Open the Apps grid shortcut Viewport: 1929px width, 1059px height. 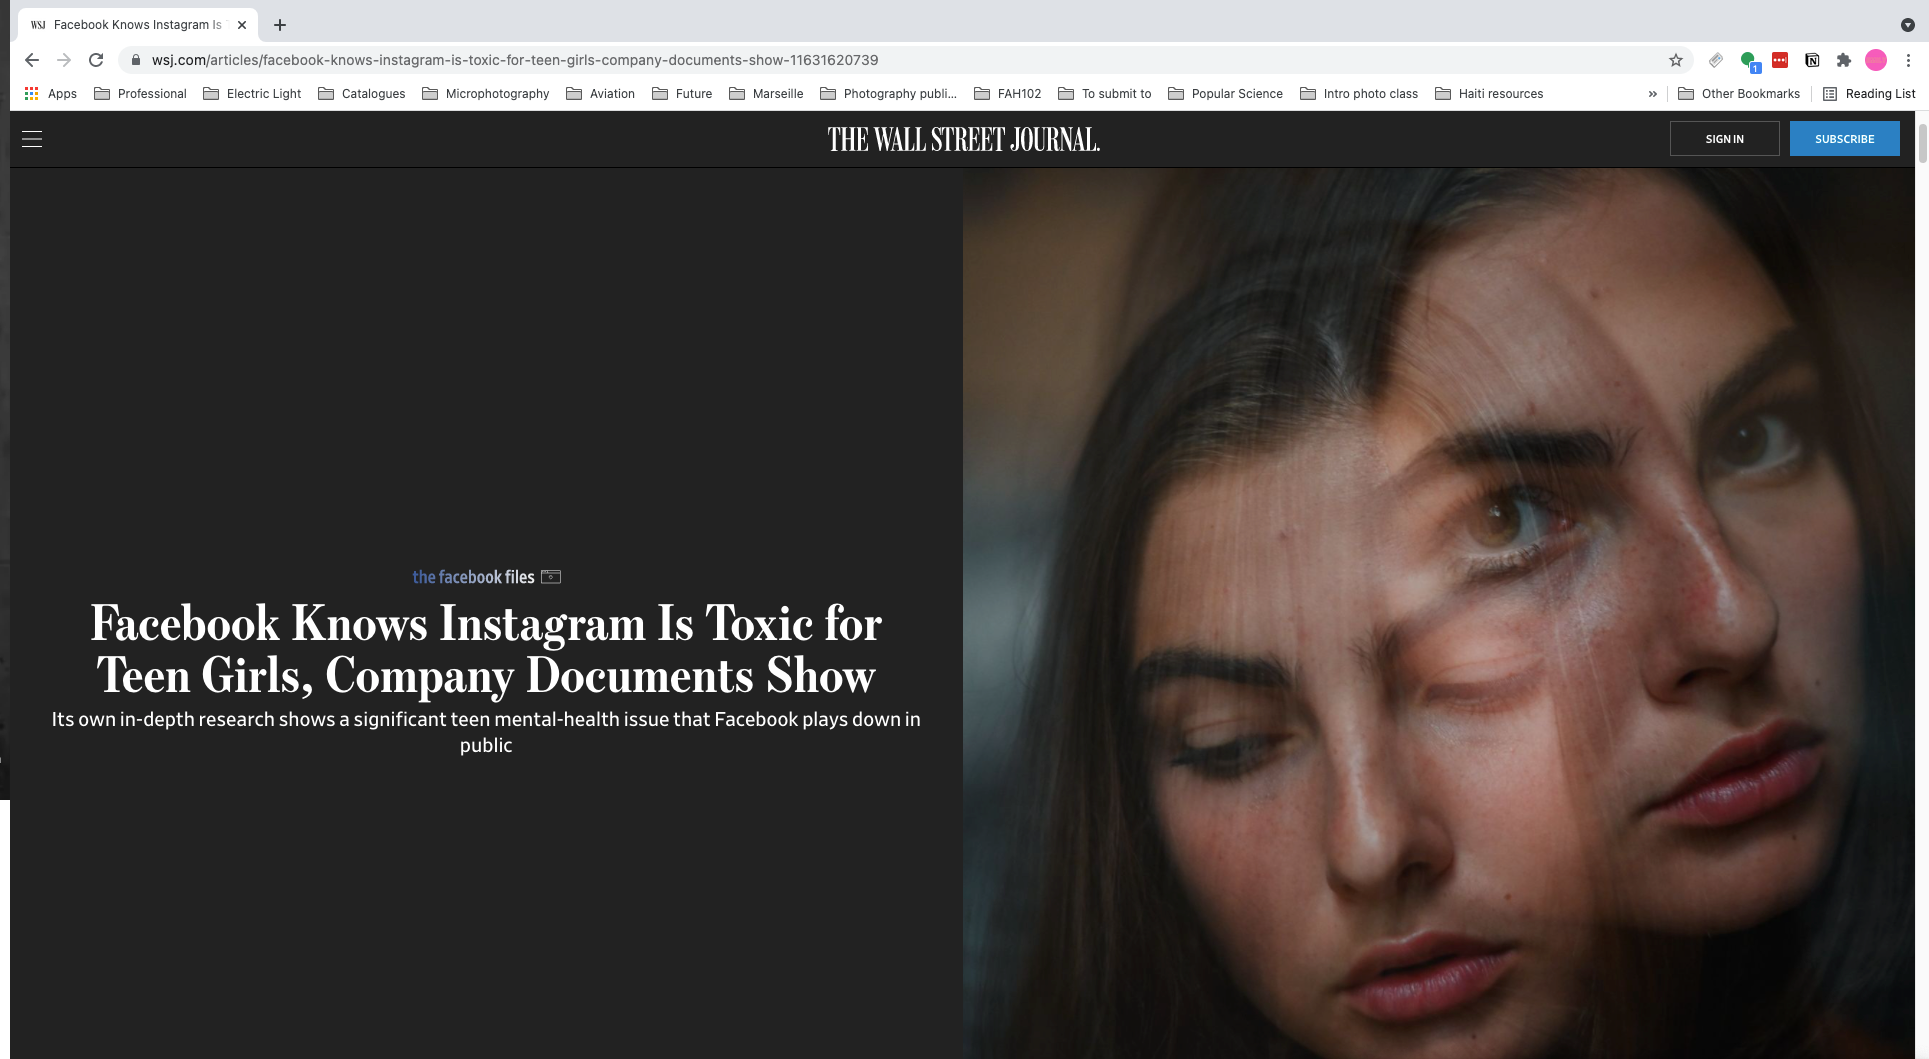click(x=50, y=93)
